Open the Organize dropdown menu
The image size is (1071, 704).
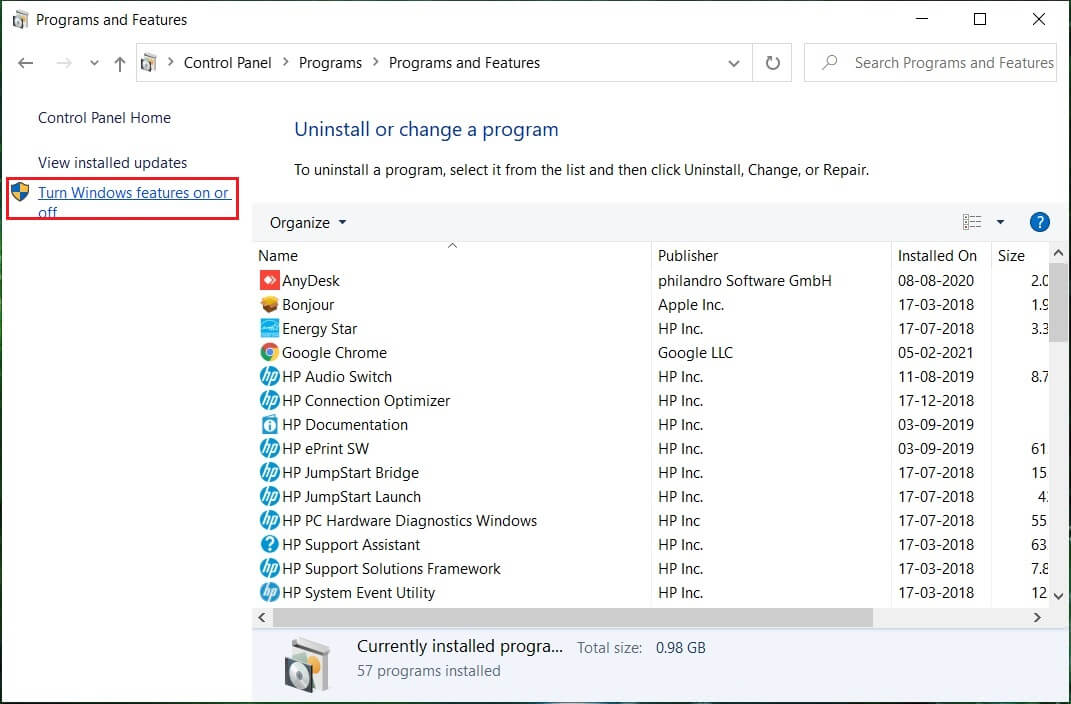[x=307, y=223]
